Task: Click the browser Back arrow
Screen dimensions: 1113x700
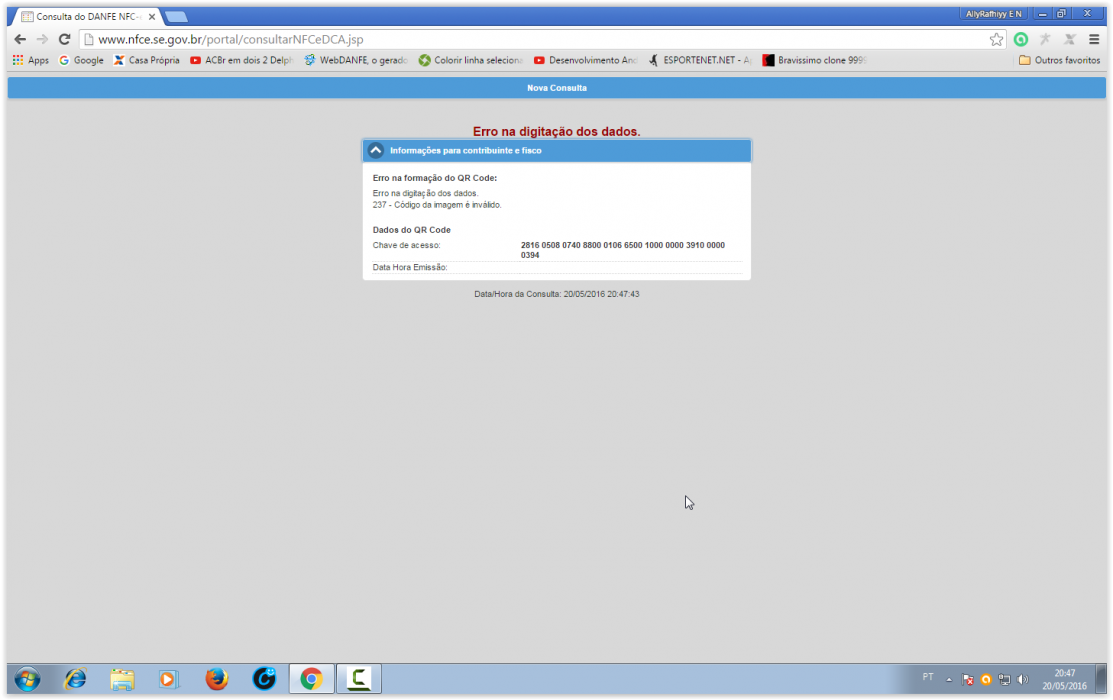Action: point(20,40)
